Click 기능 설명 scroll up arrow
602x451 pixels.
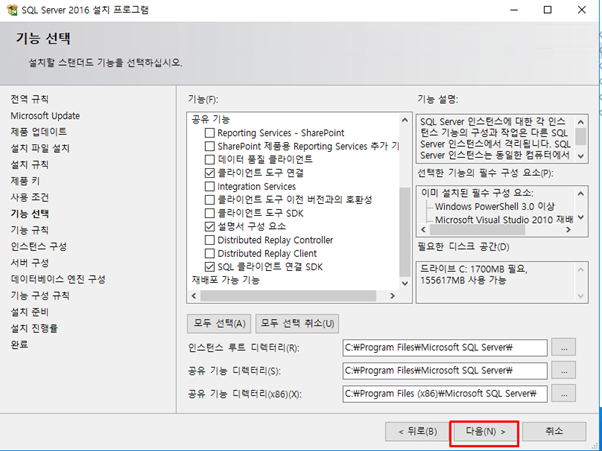coord(580,122)
